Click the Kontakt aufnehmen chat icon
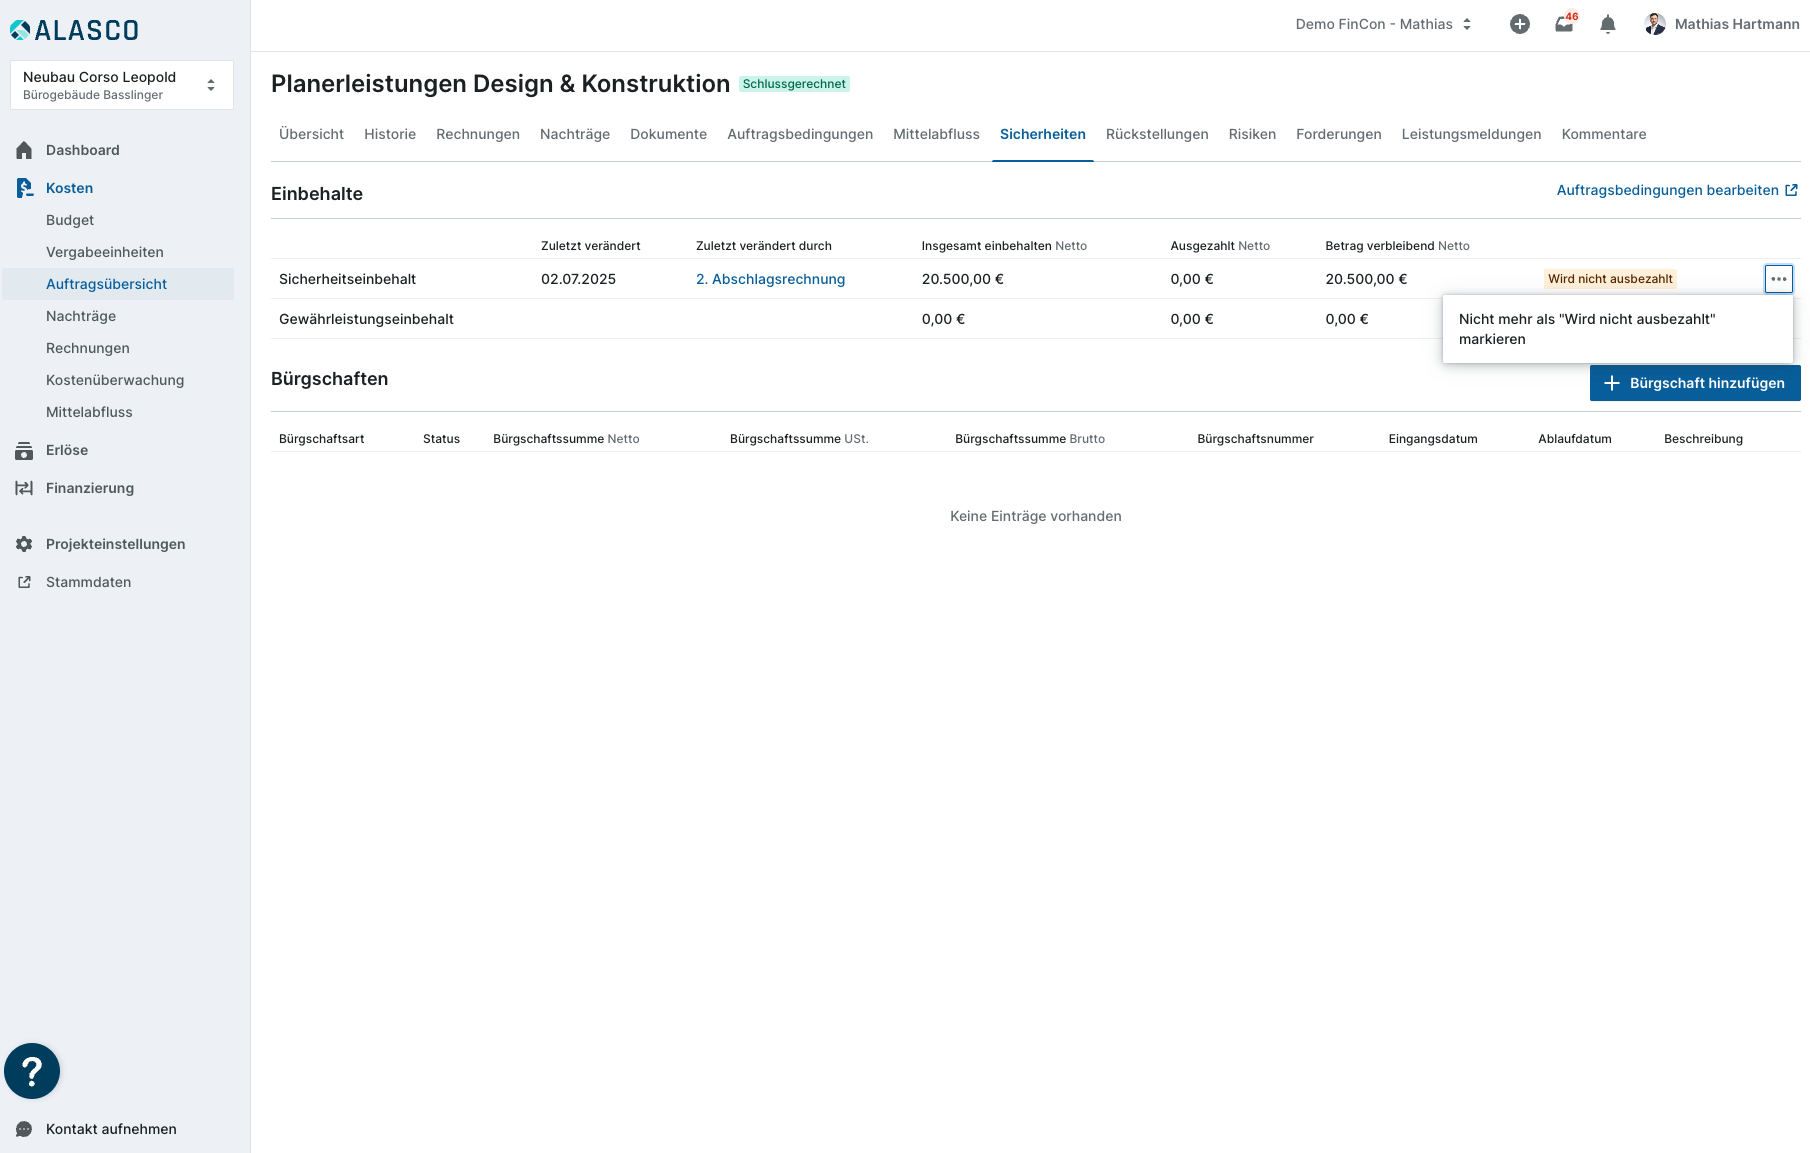This screenshot has height=1153, width=1810. tap(24, 1129)
